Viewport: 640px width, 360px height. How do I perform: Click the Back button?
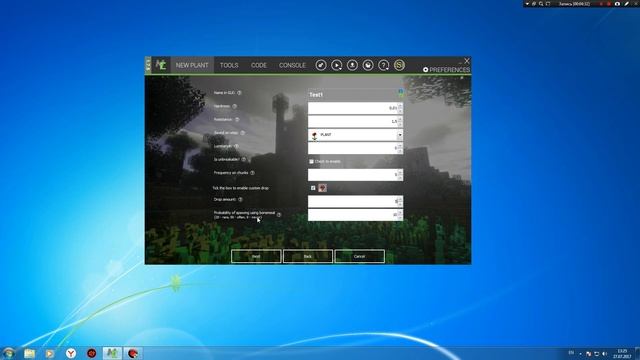(308, 256)
